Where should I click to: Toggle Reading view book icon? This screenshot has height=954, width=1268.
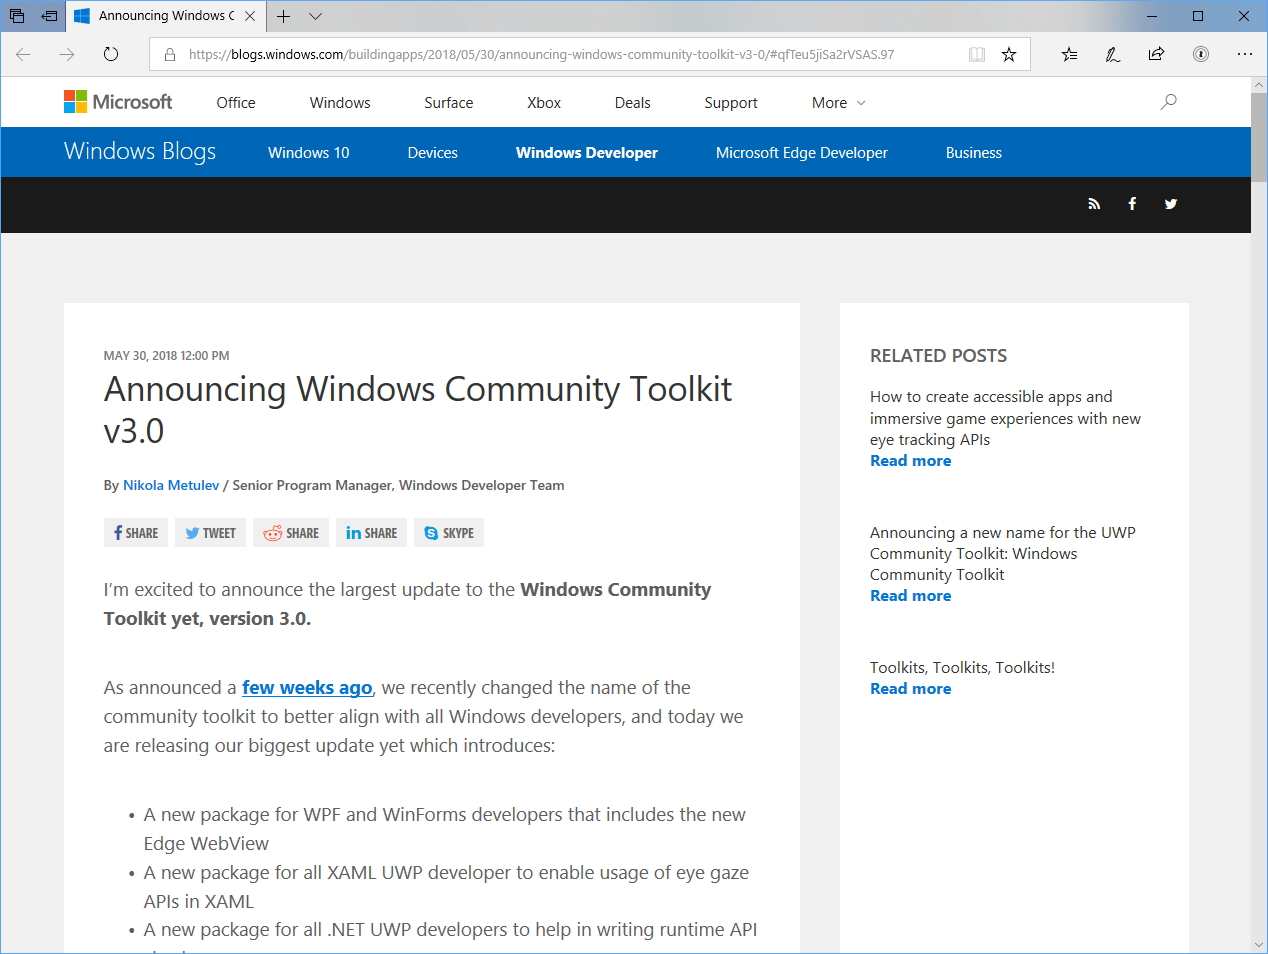click(977, 55)
